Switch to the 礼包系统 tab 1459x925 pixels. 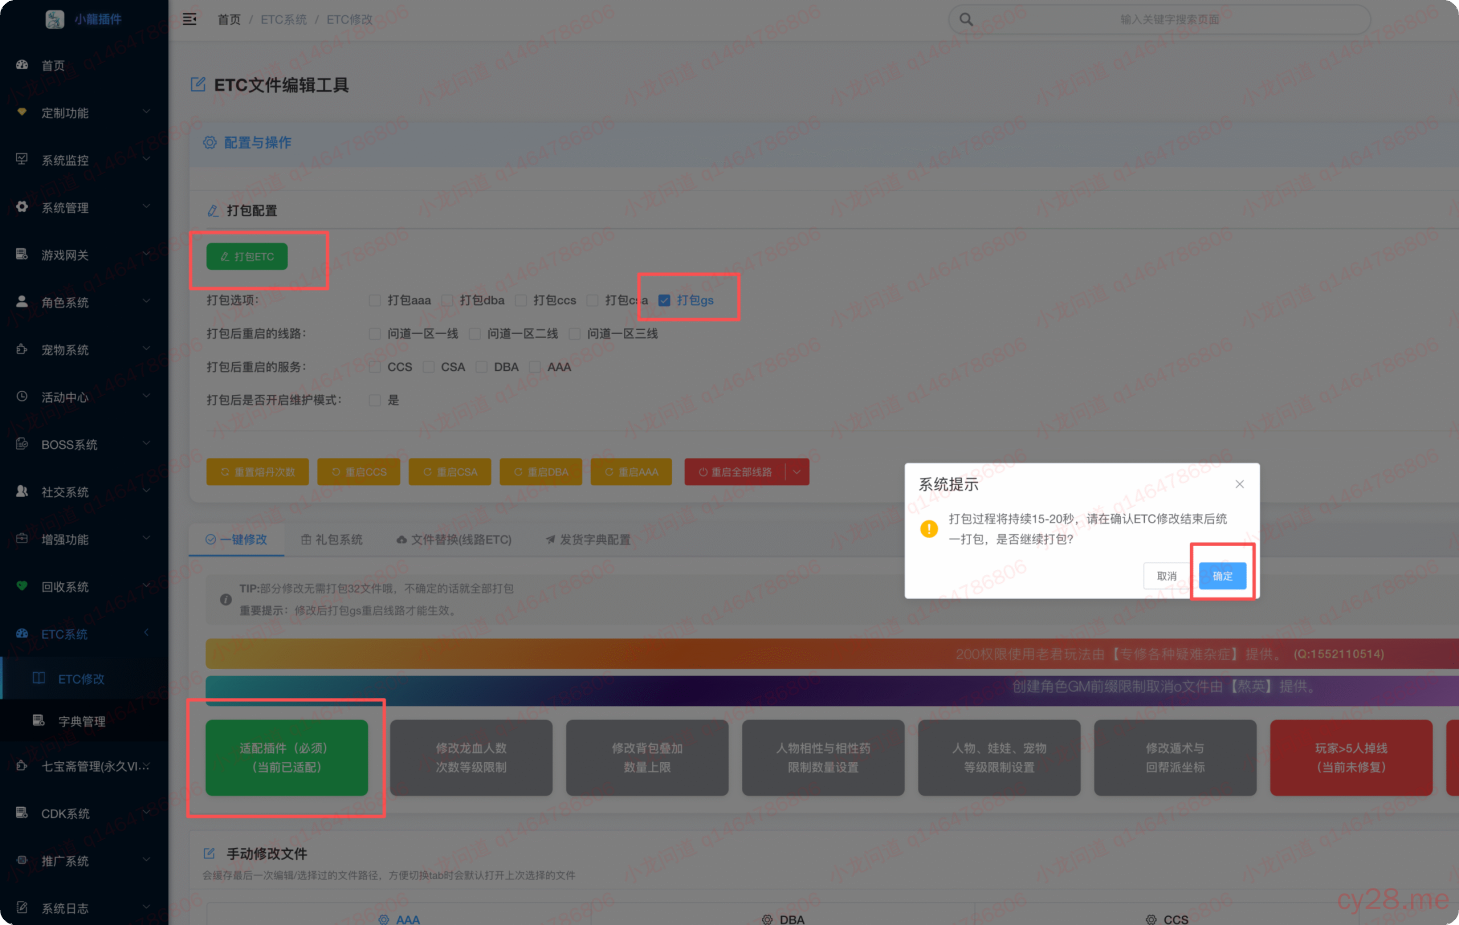pyautogui.click(x=332, y=539)
